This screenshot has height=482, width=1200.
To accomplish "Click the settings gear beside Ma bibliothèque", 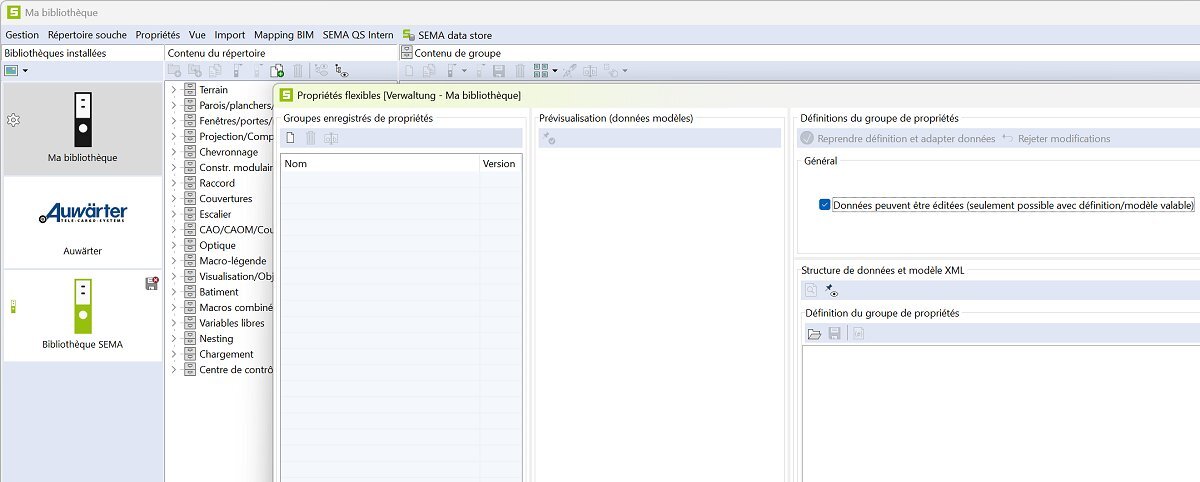I will (x=14, y=120).
